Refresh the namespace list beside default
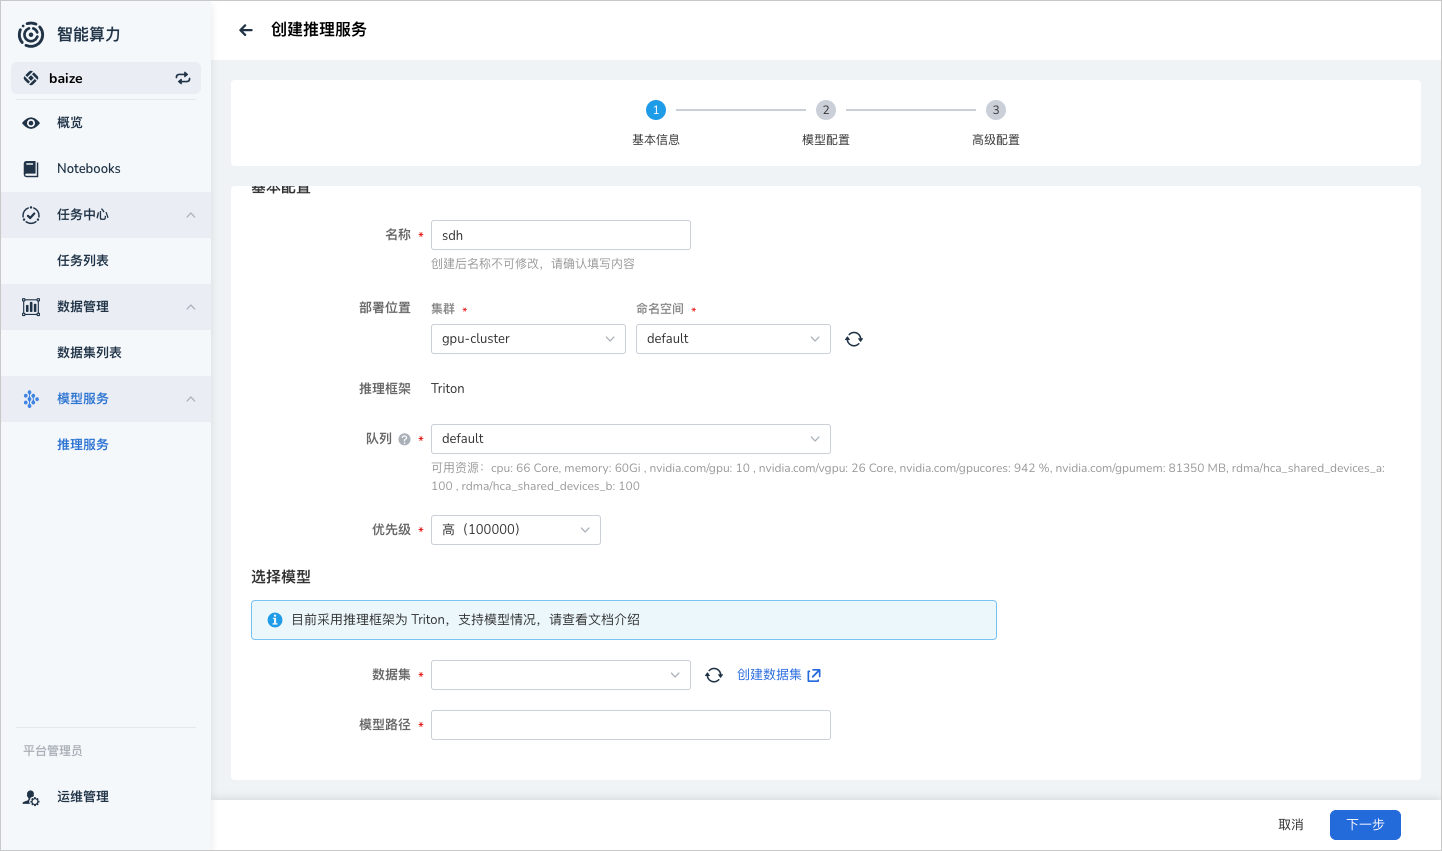 [x=854, y=339]
